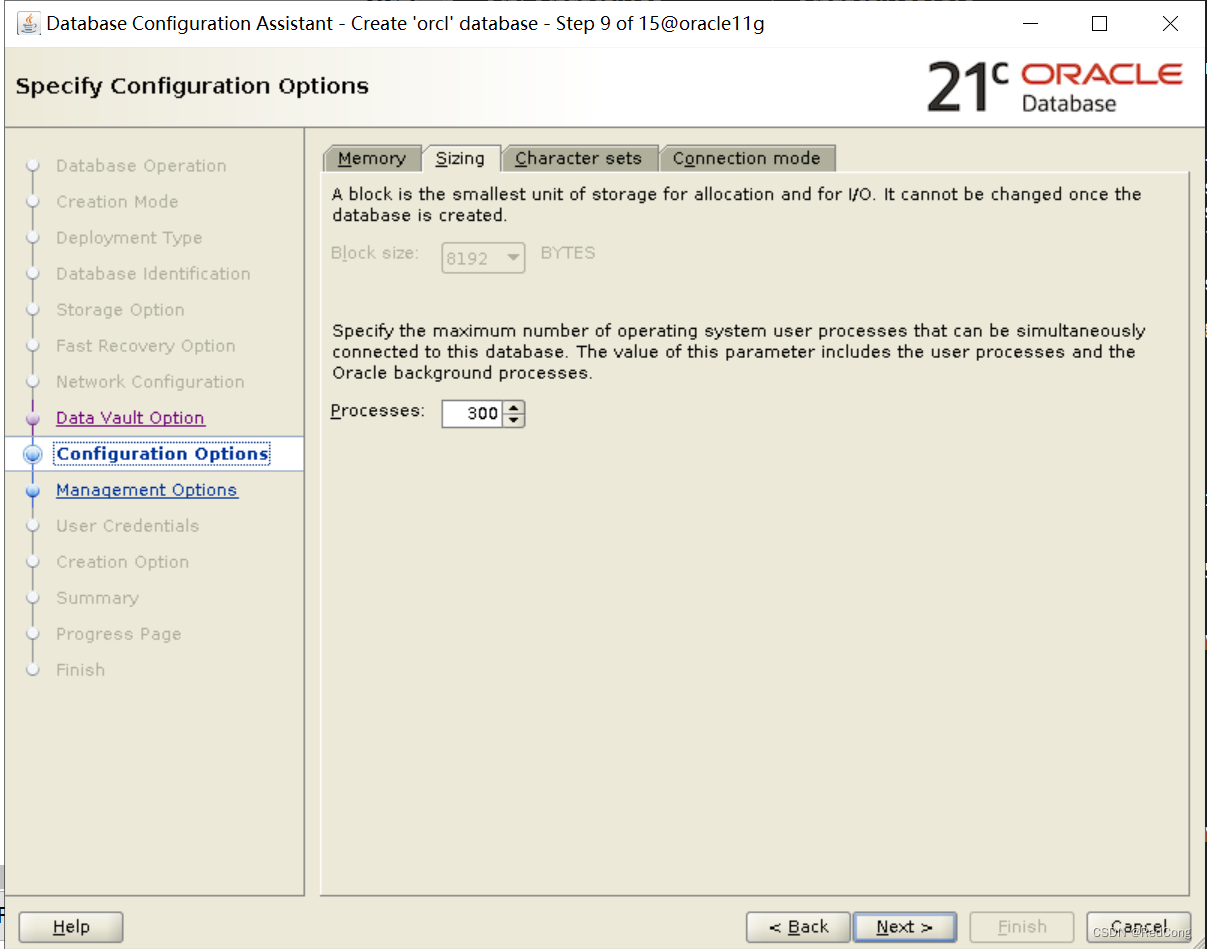Open the Connection mode tab
This screenshot has height=949, width=1207.
point(746,158)
